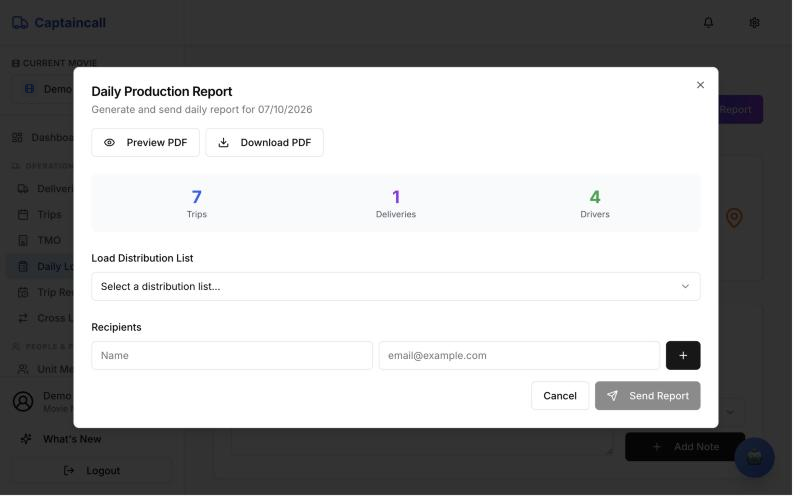Click the Download PDF button
Screen dimensions: 800x500
tap(266, 144)
